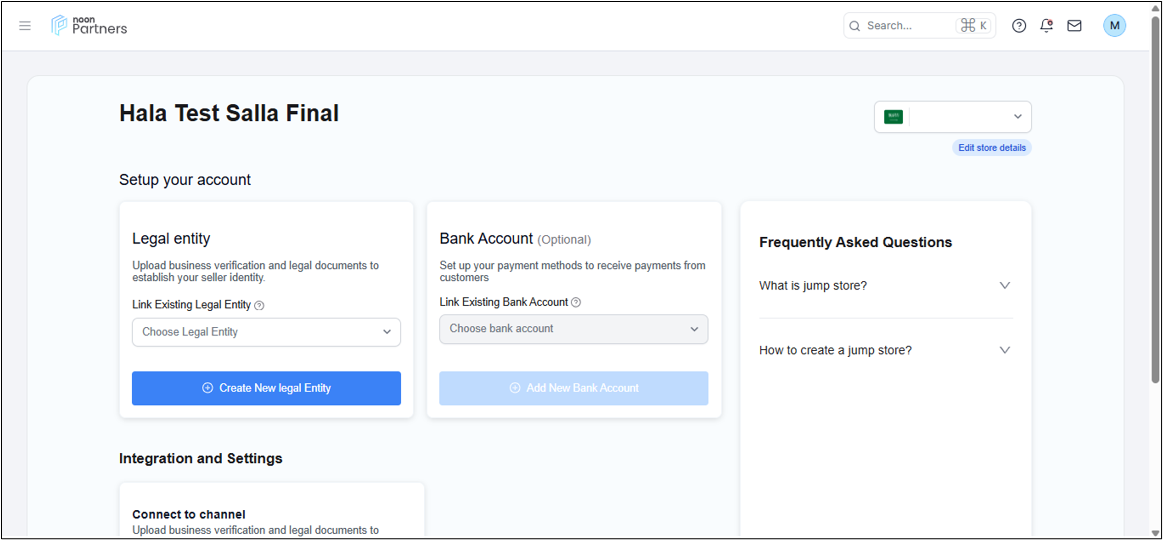Click info icon beside Link Existing Legal Entity
The height and width of the screenshot is (540, 1164).
pyautogui.click(x=259, y=305)
